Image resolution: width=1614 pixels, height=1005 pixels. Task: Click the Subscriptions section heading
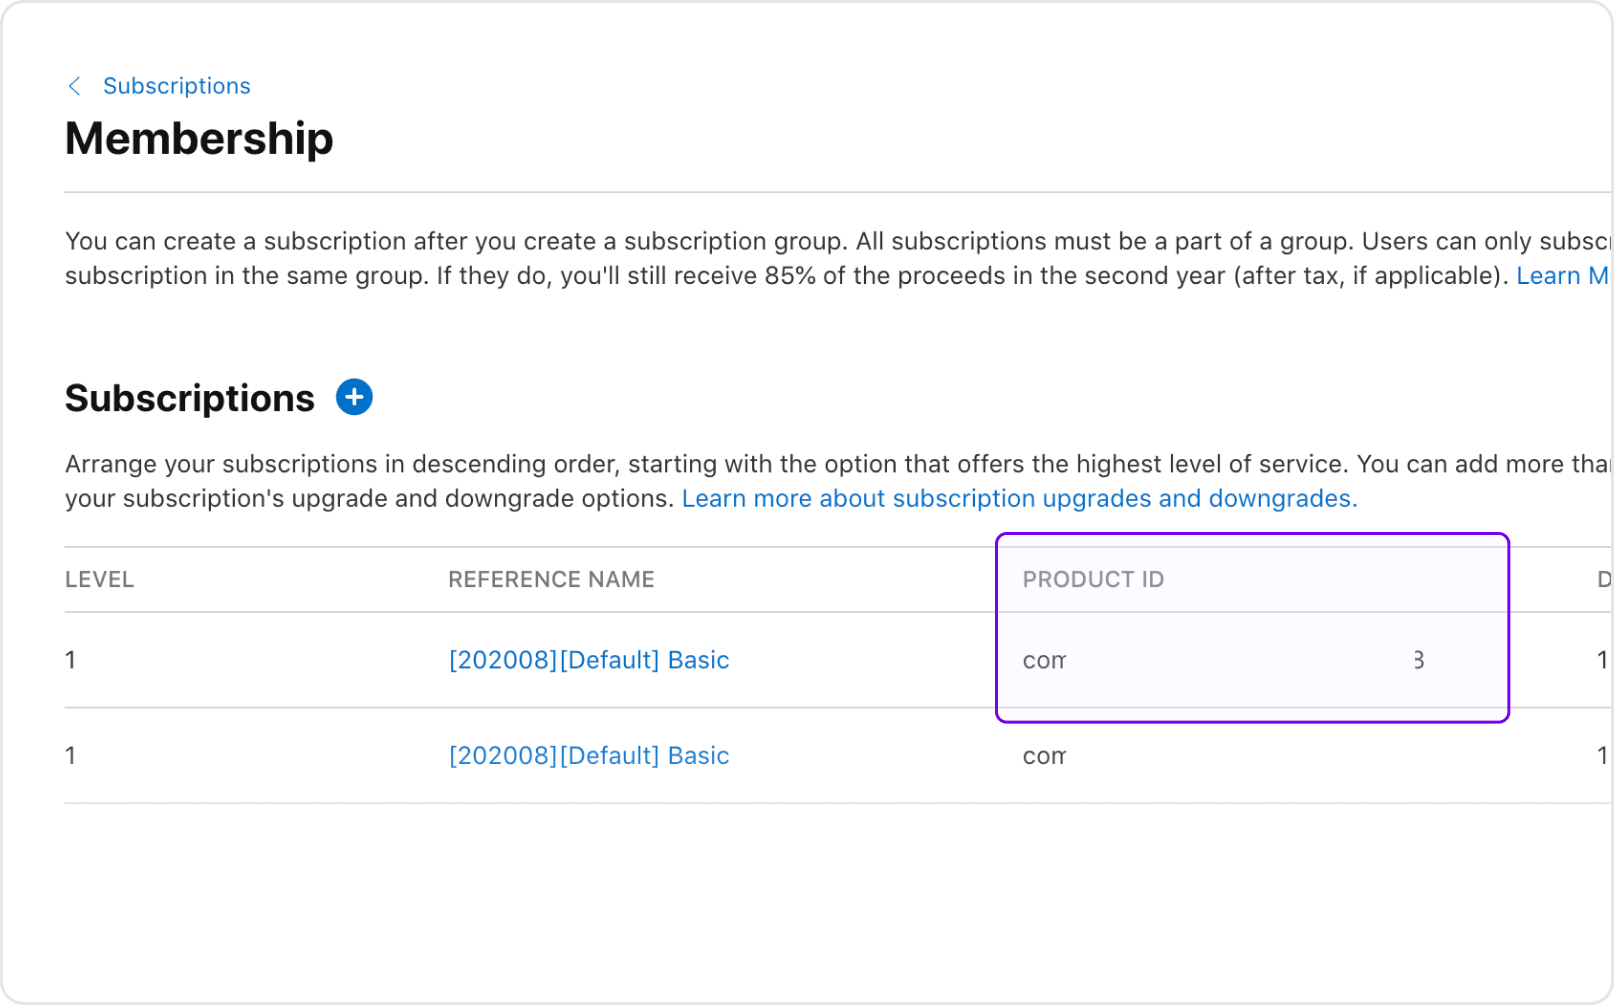pyautogui.click(x=188, y=397)
